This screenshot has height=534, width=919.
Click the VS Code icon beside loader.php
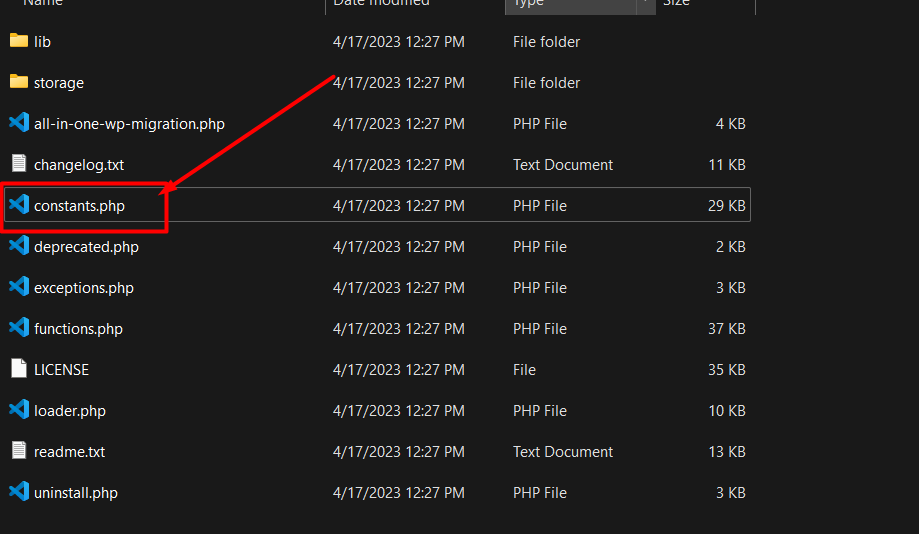pos(18,410)
